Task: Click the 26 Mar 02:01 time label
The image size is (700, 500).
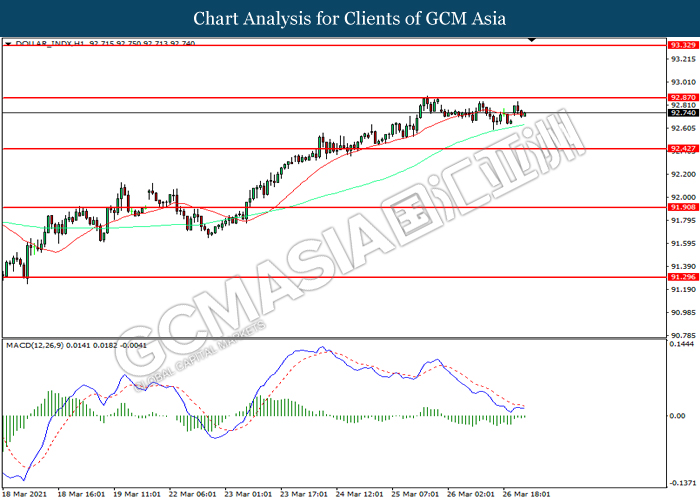Action: pos(471,494)
